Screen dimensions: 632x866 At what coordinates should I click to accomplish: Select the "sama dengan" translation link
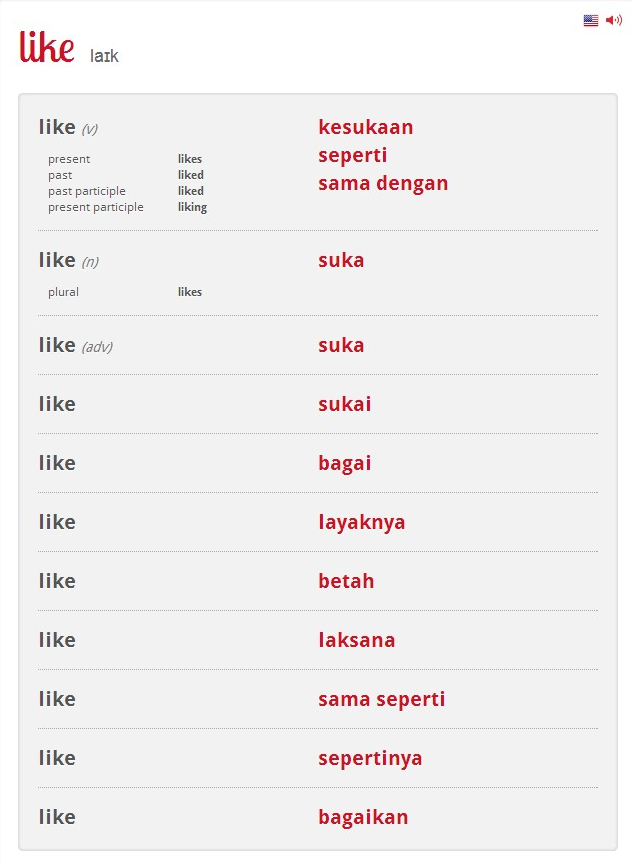(383, 183)
